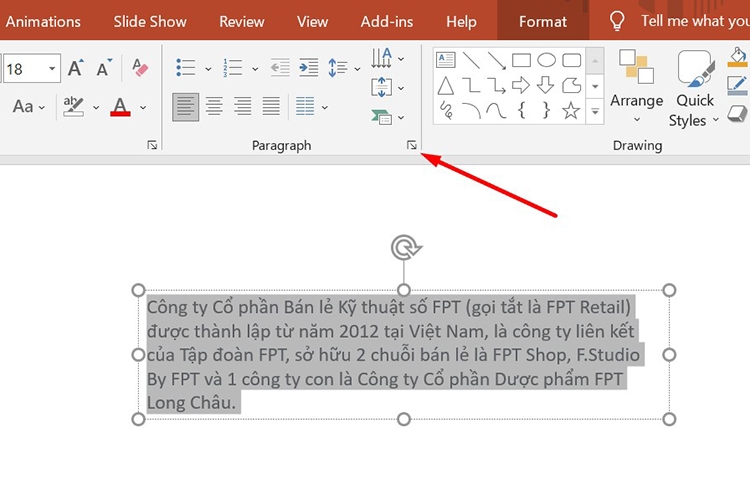This screenshot has width=750, height=500.
Task: Expand the full shapes gallery
Action: click(x=595, y=111)
